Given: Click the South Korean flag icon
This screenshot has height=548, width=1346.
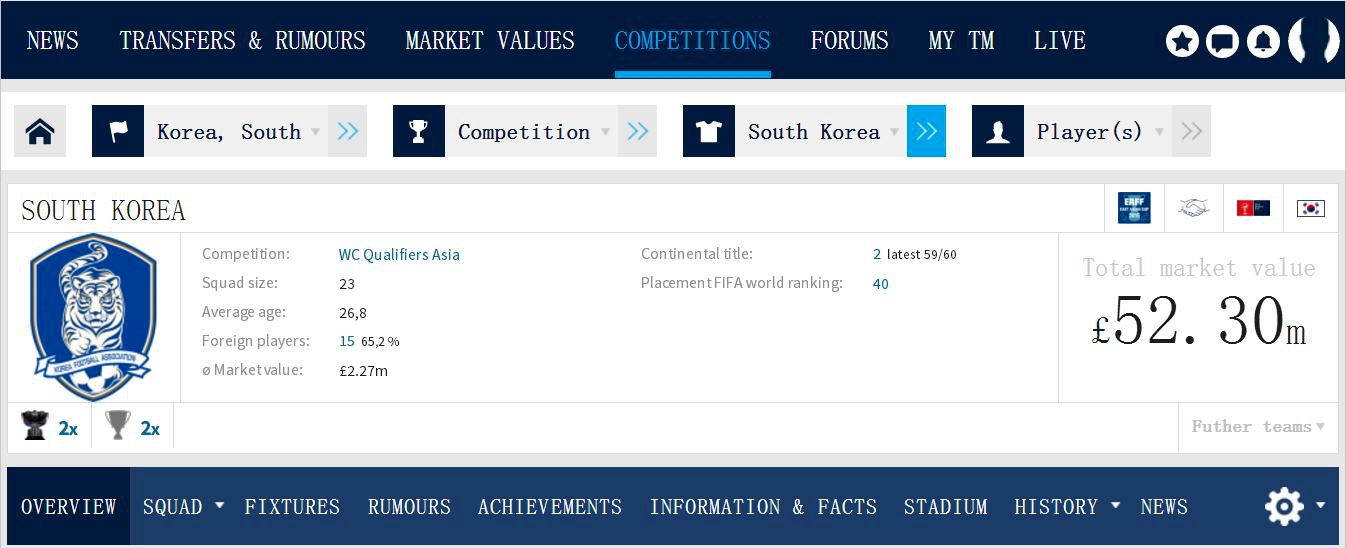Looking at the screenshot, I should pyautogui.click(x=1310, y=208).
